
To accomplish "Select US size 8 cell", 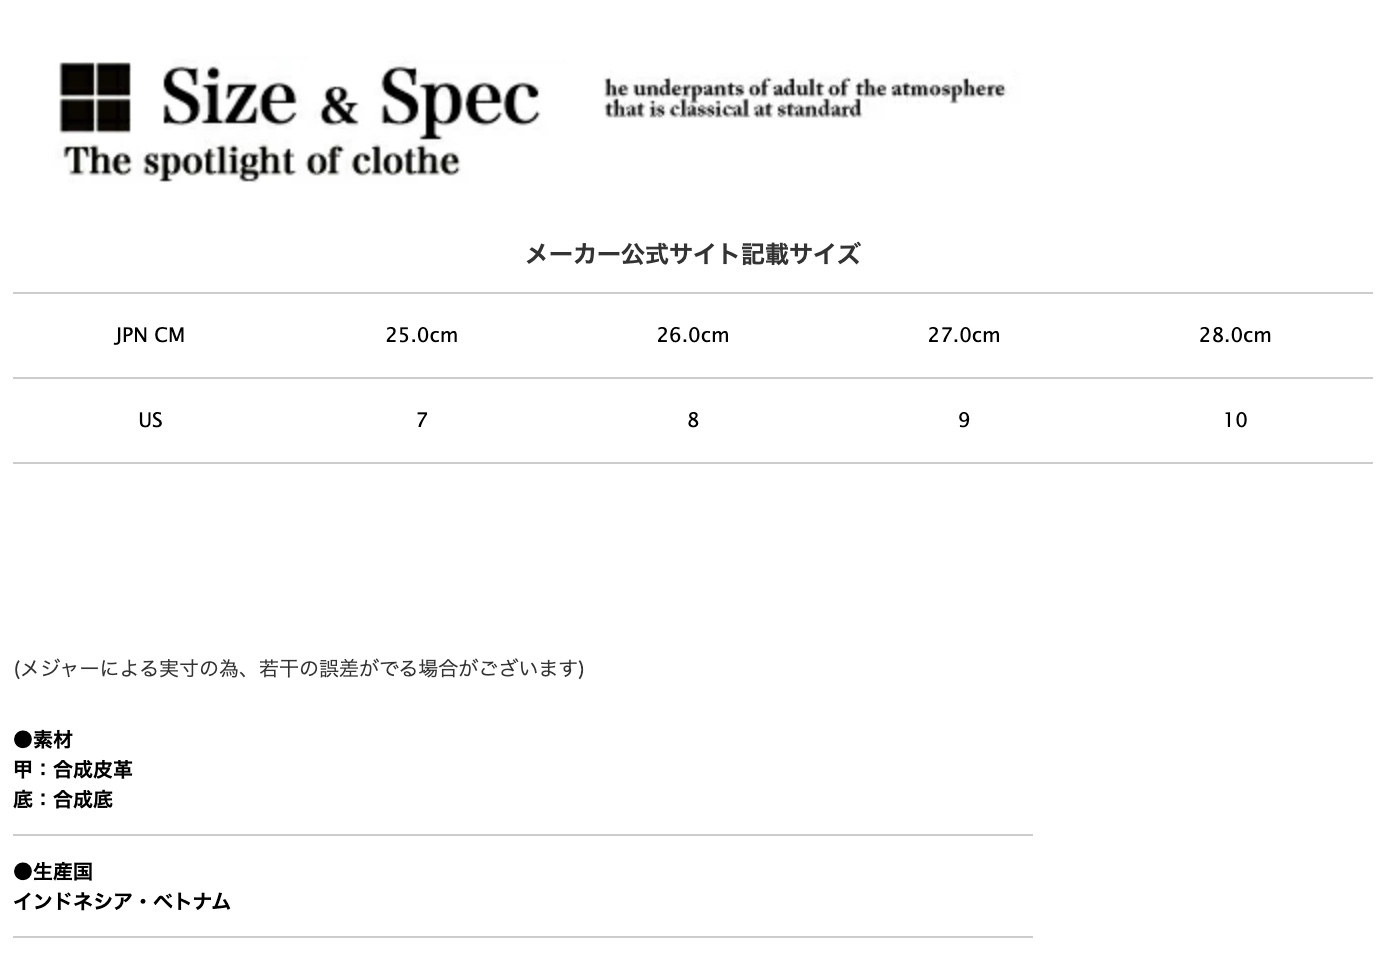I will tap(693, 420).
